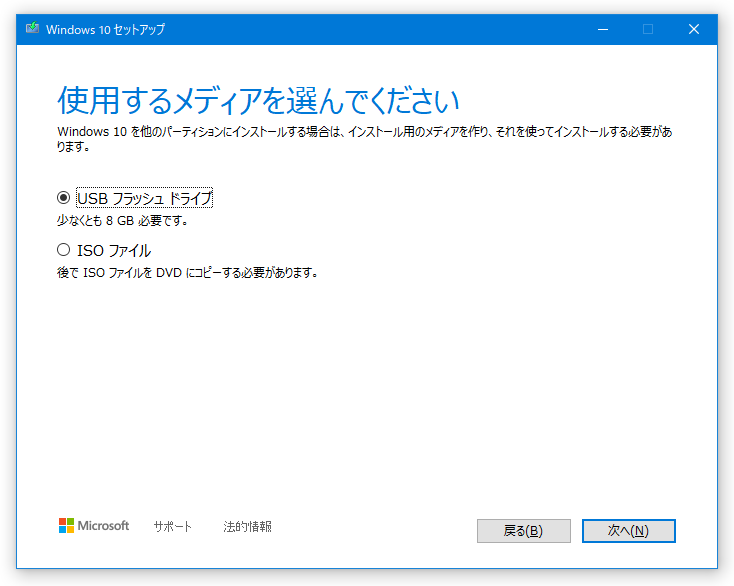Image resolution: width=734 pixels, height=586 pixels.
Task: Click the Windows 10 setup title bar icon
Action: pos(32,28)
